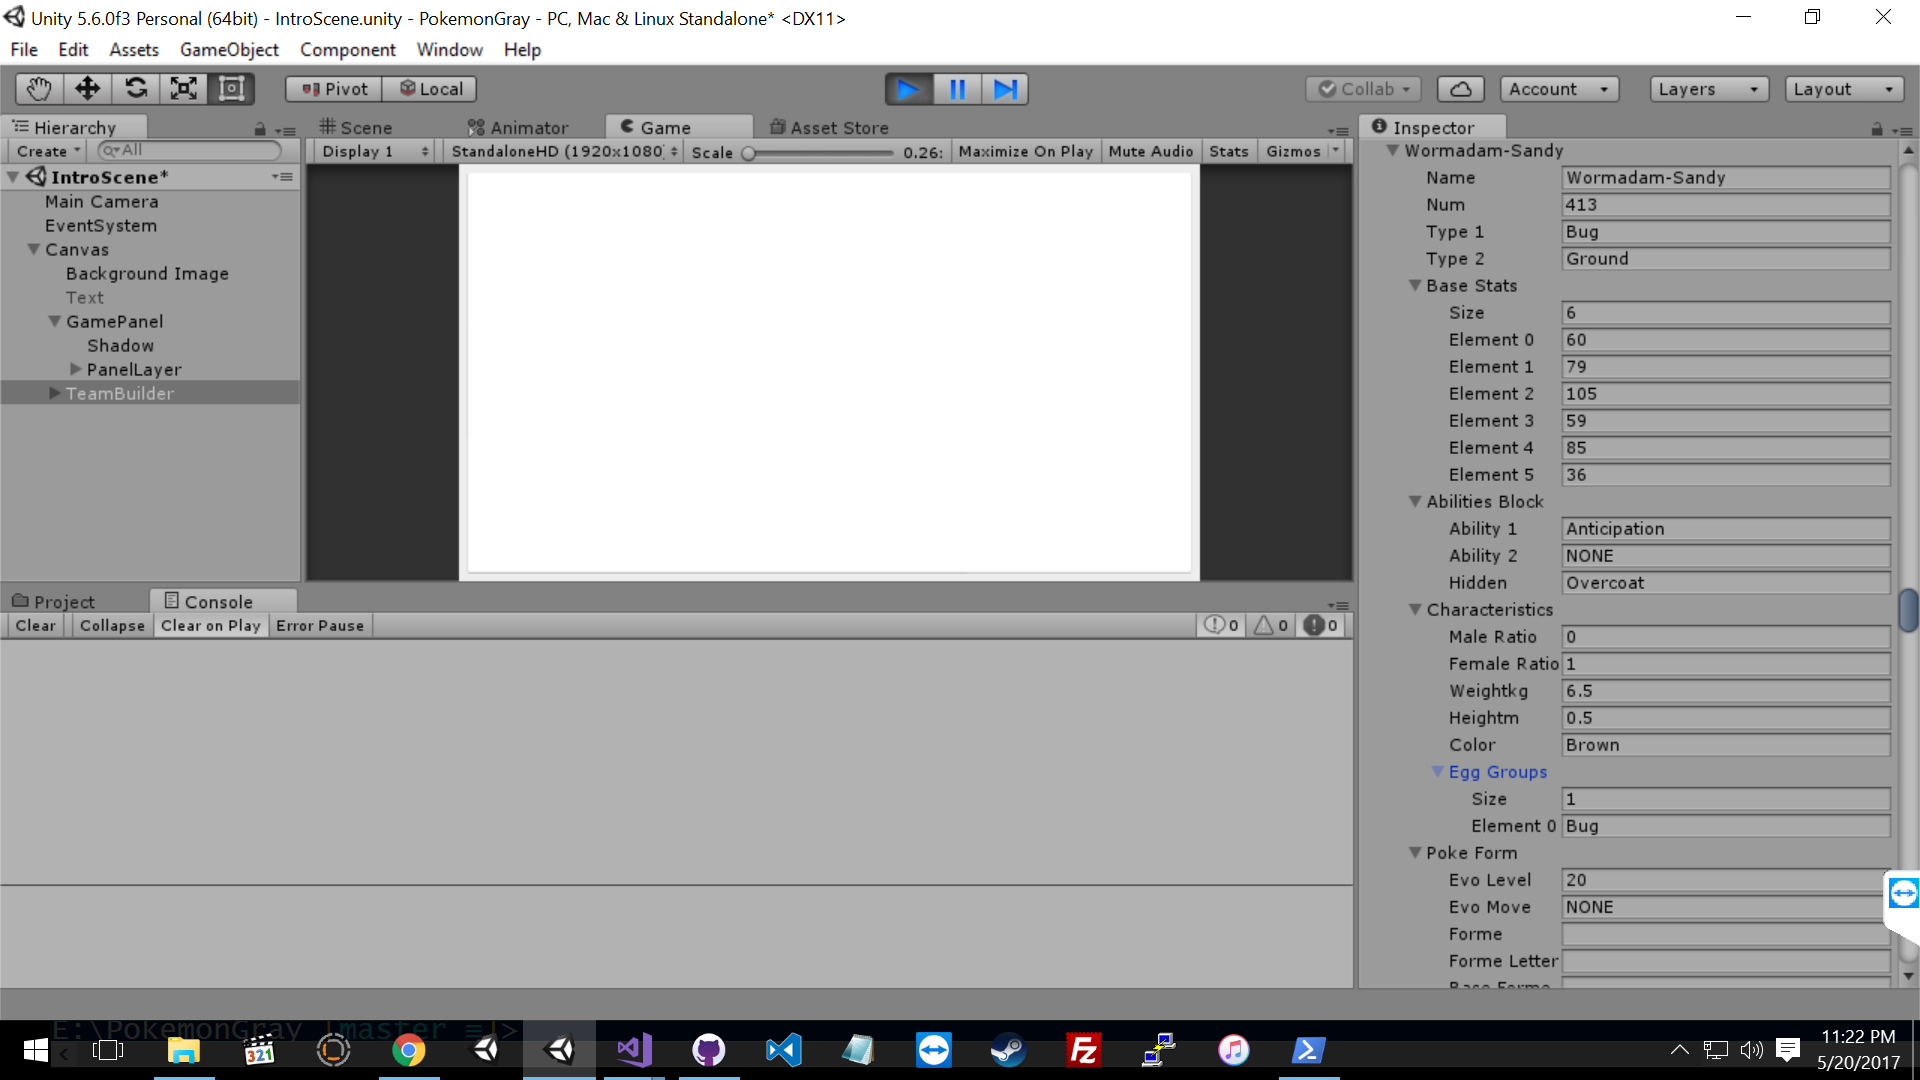Open the cloud services panel
The width and height of the screenshot is (1920, 1080).
click(x=1460, y=89)
